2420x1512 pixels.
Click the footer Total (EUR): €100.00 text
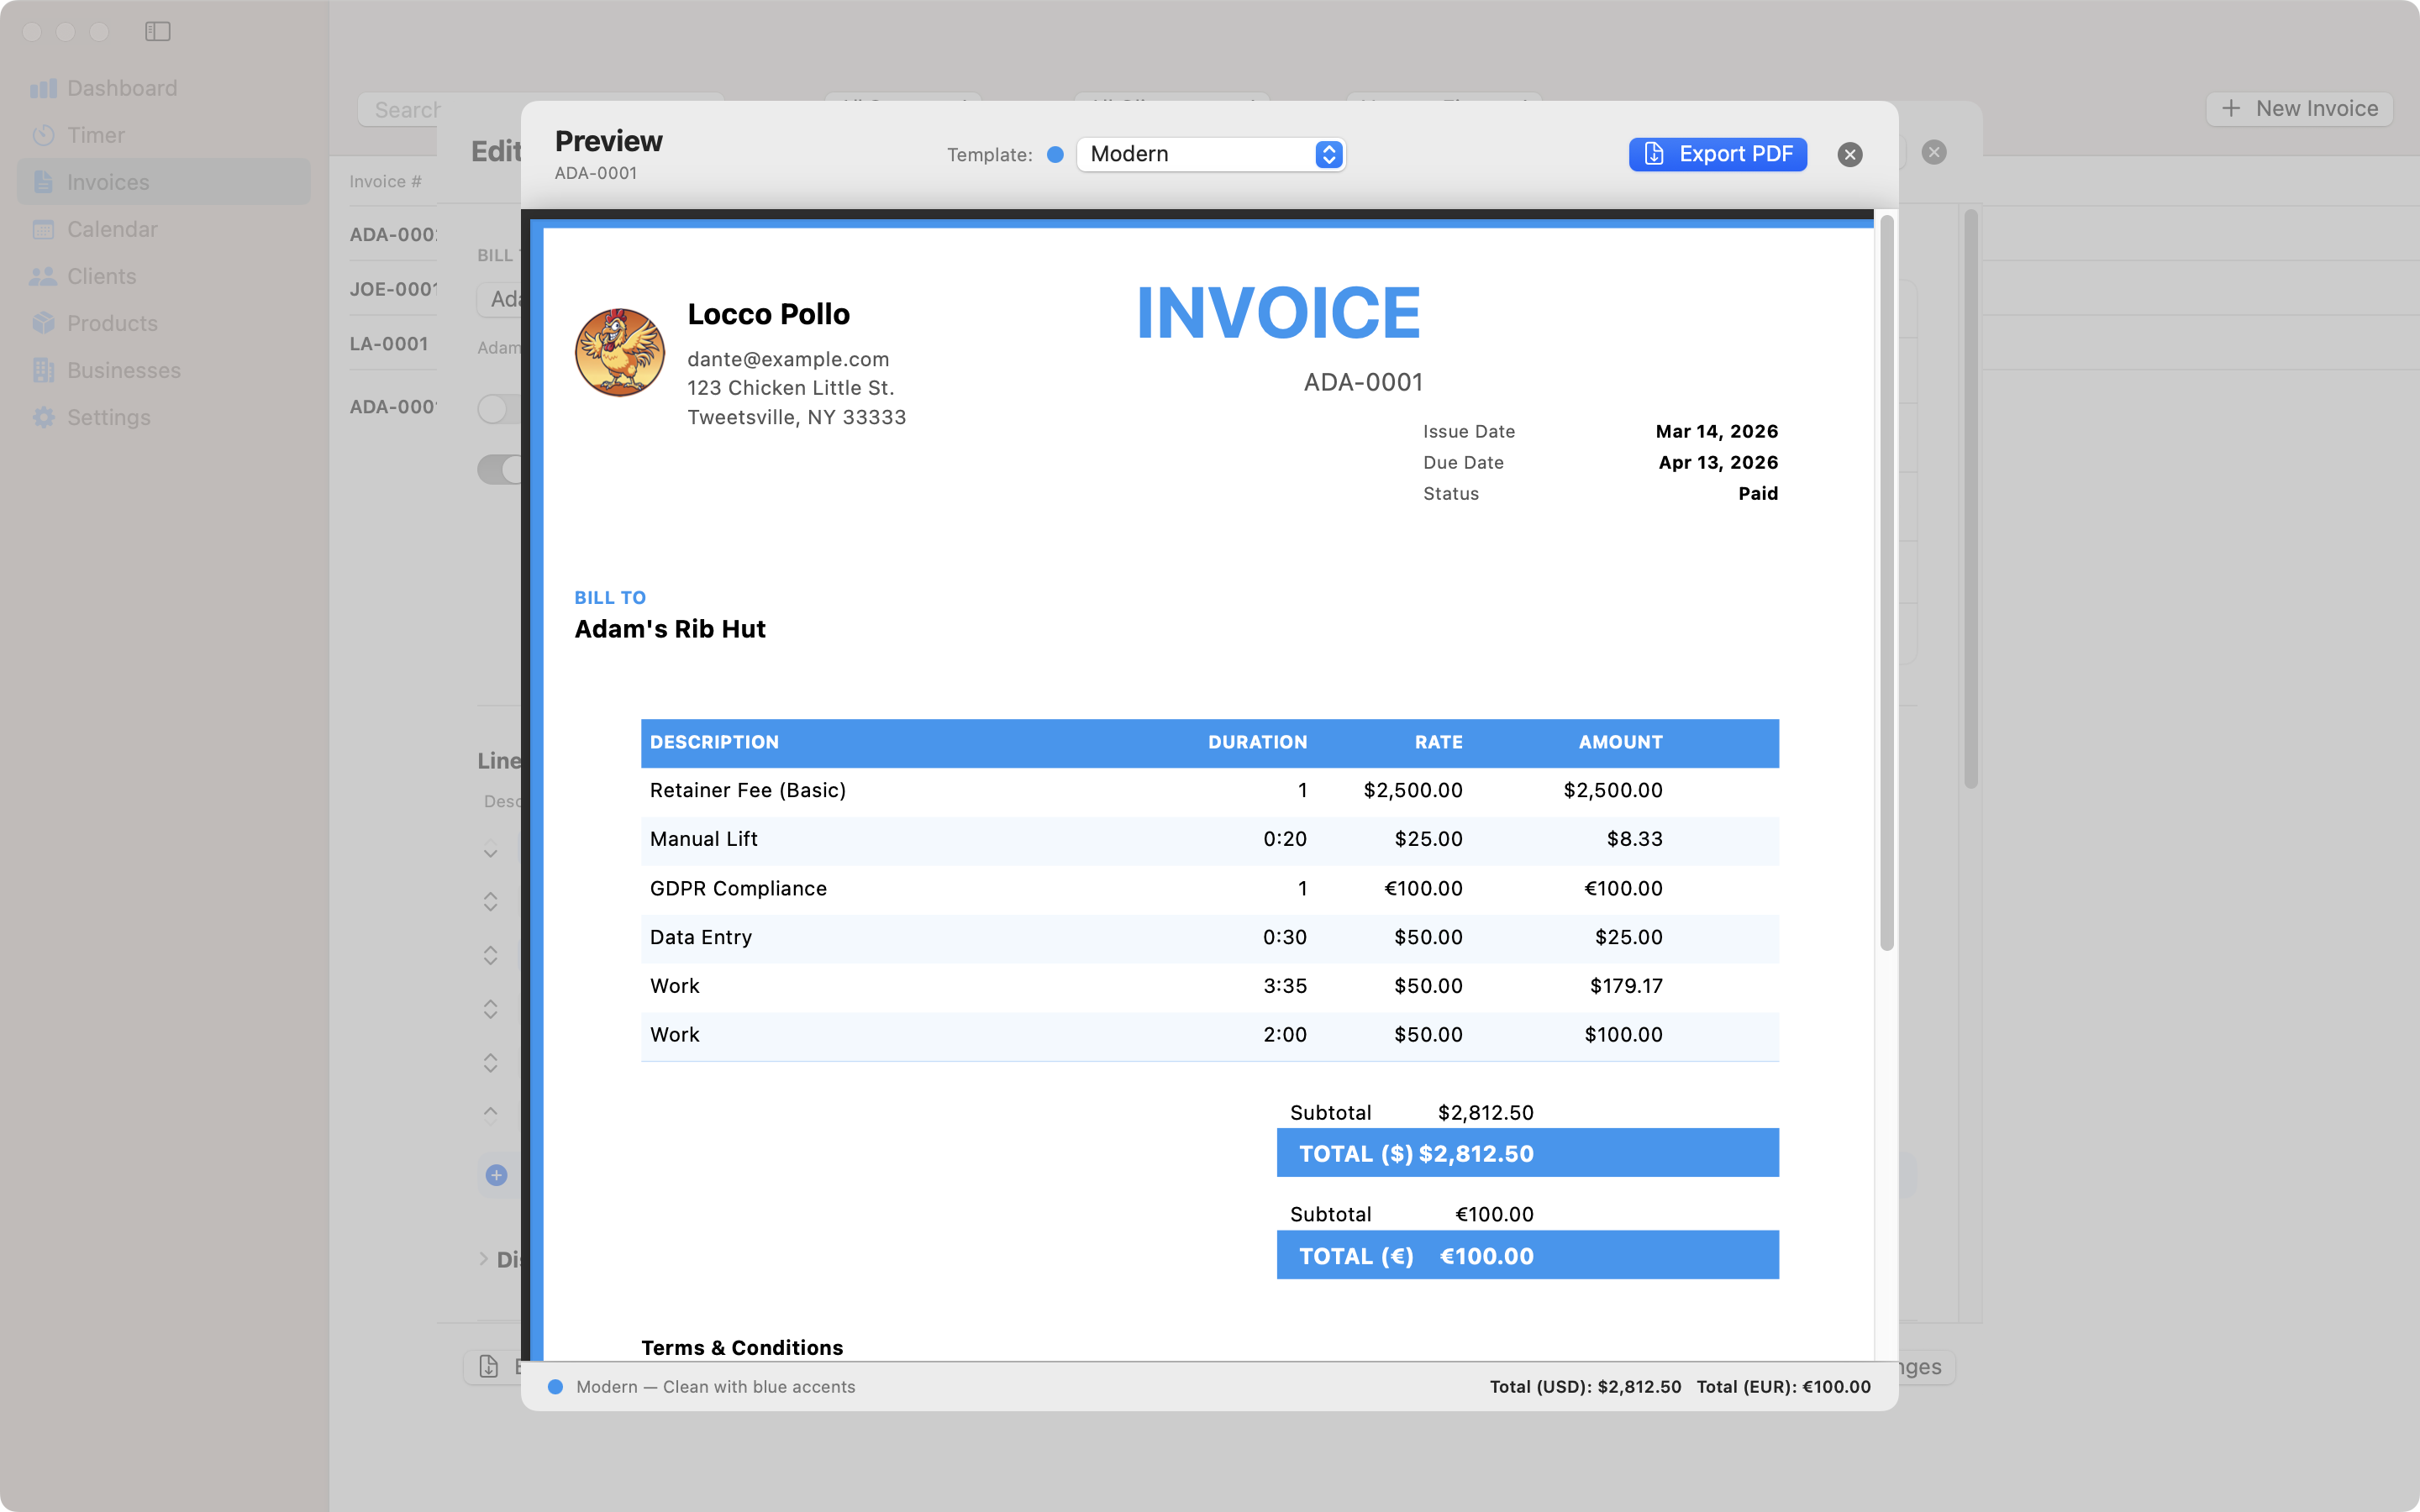pyautogui.click(x=1783, y=1387)
